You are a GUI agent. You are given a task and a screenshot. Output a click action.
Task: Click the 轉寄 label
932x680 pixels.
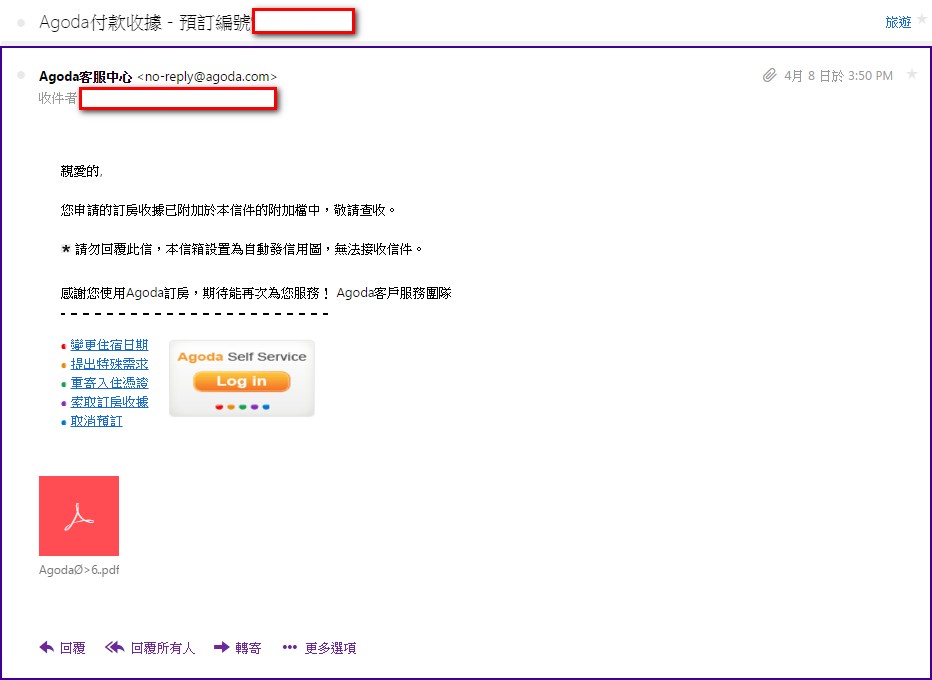click(248, 648)
